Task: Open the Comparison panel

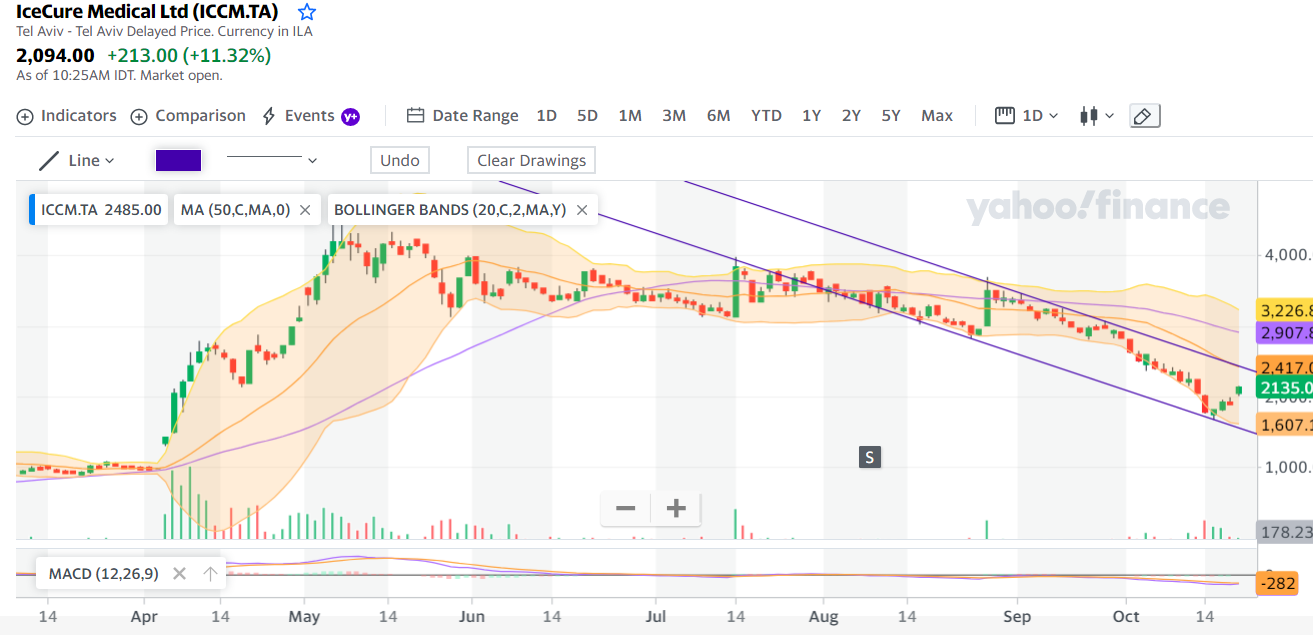Action: tap(188, 116)
